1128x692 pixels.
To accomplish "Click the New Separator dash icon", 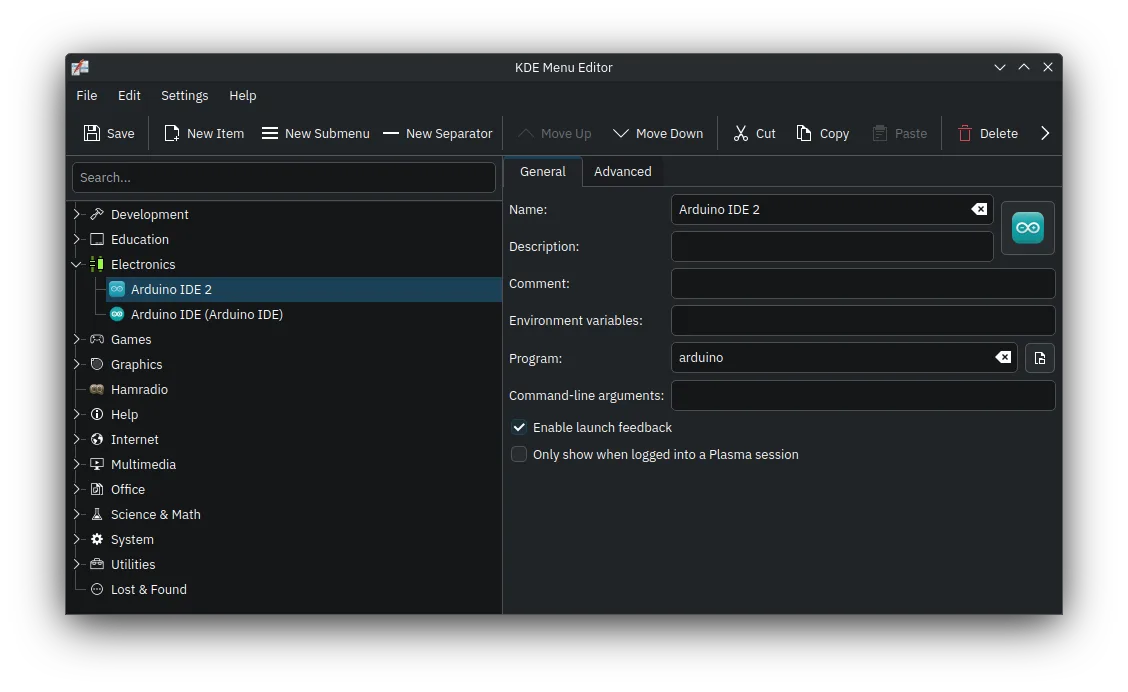I will coord(391,133).
